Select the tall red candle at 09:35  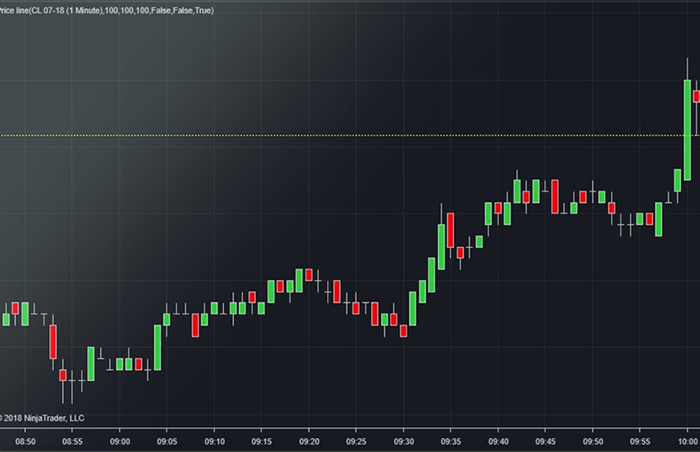click(450, 230)
